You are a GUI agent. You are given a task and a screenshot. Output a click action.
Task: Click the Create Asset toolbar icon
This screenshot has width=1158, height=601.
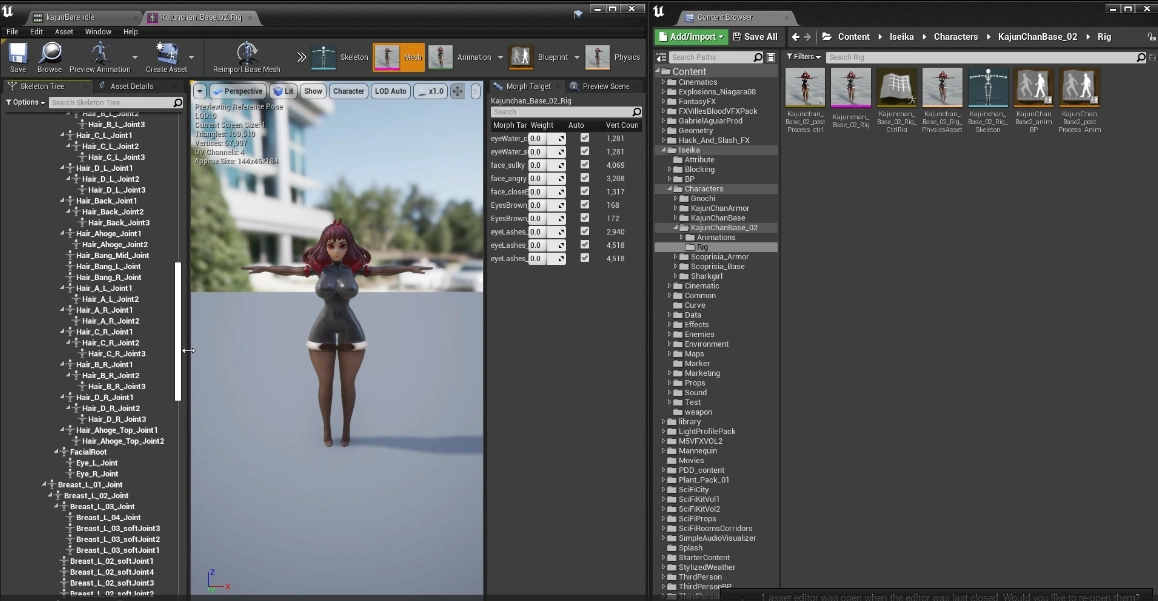point(166,57)
